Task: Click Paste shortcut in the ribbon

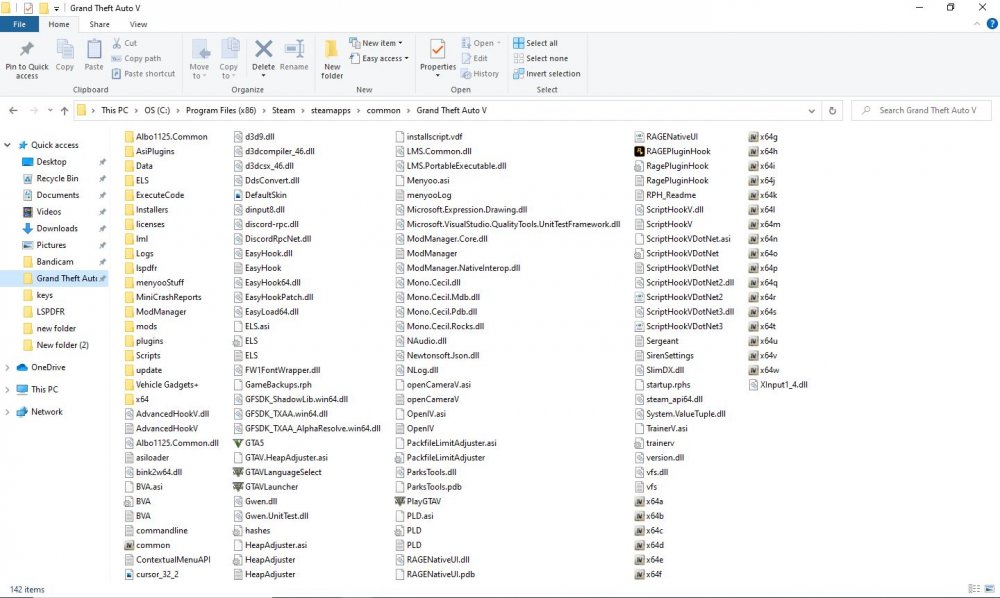Action: [143, 73]
